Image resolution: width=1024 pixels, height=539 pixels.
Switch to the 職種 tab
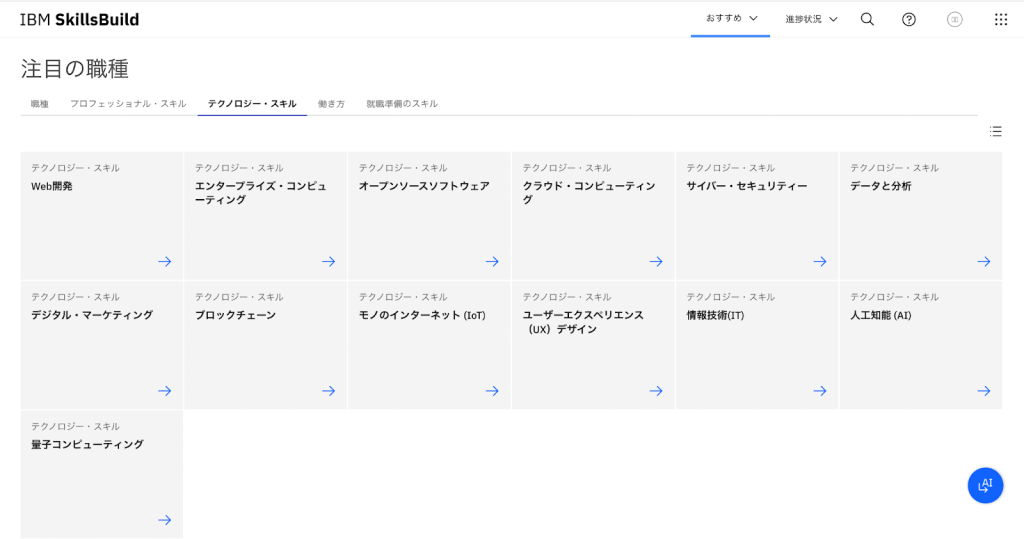[39, 104]
